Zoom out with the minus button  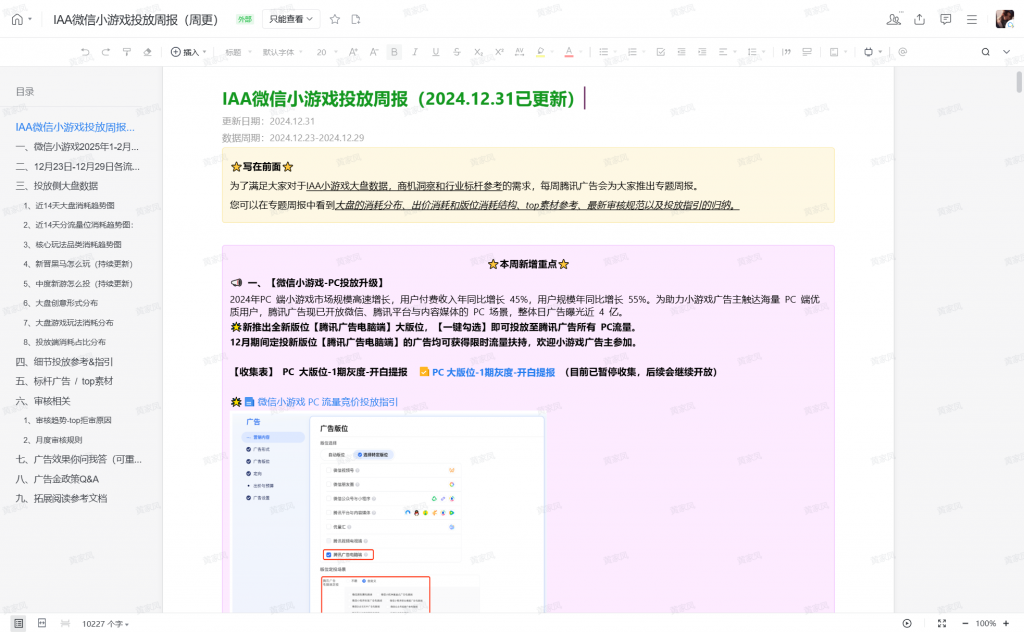pyautogui.click(x=965, y=624)
